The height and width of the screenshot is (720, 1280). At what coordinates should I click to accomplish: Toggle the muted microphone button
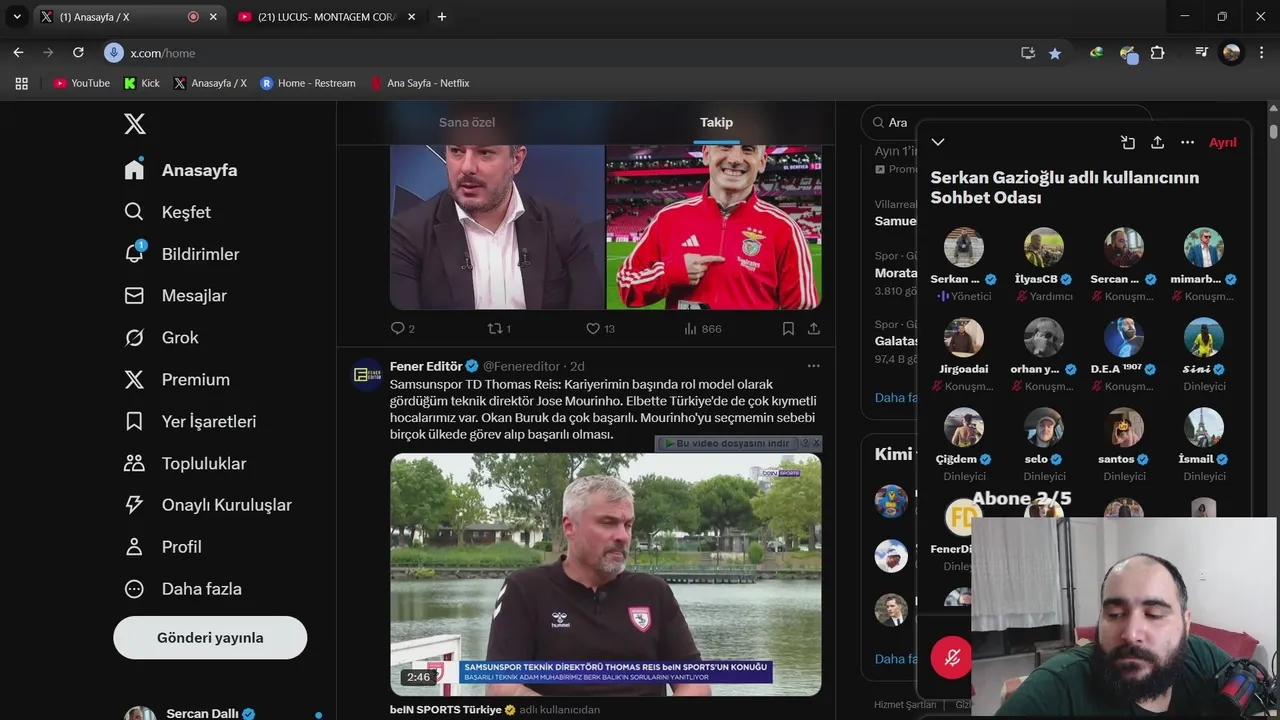(x=951, y=658)
